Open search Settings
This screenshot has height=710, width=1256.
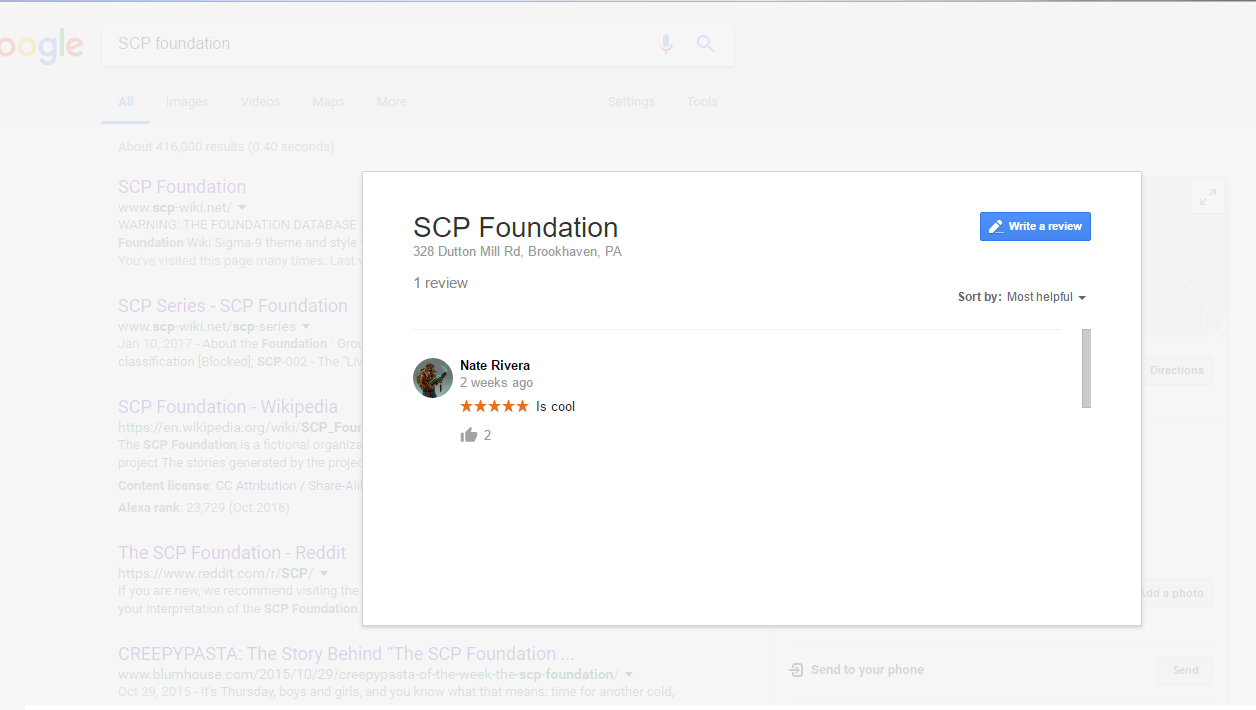click(631, 102)
